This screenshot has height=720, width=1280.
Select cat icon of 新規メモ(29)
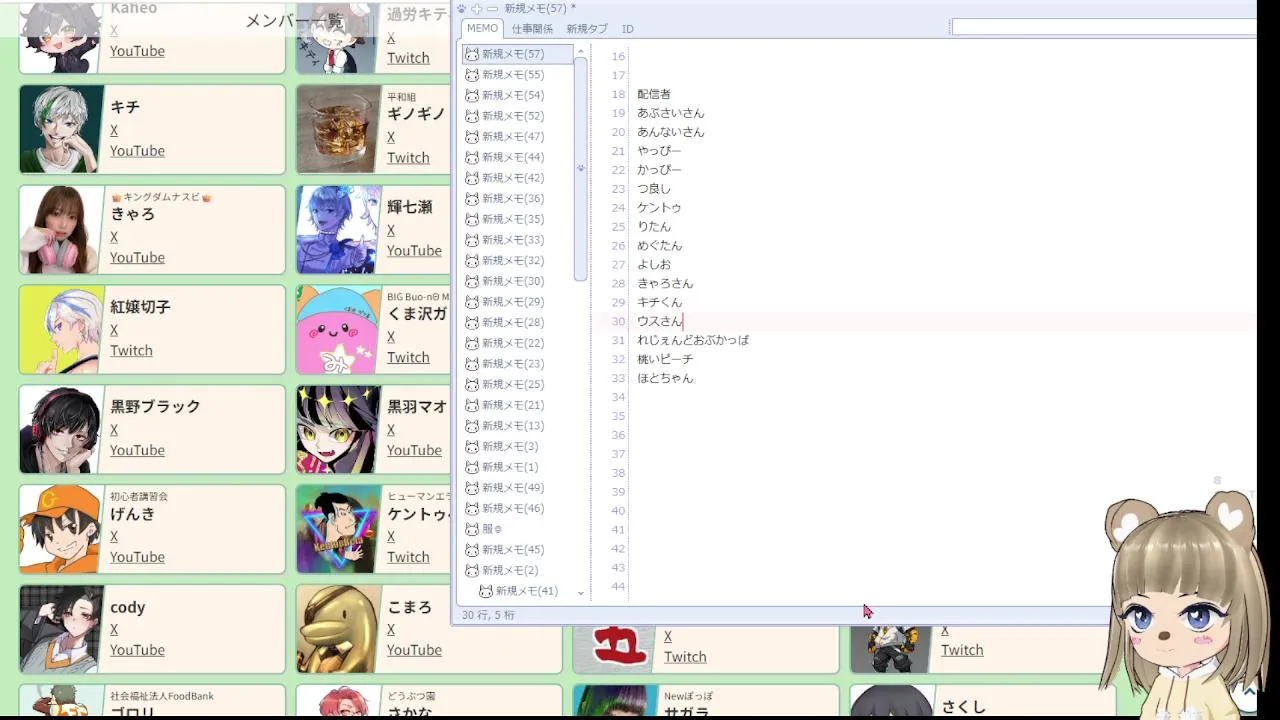click(x=472, y=302)
